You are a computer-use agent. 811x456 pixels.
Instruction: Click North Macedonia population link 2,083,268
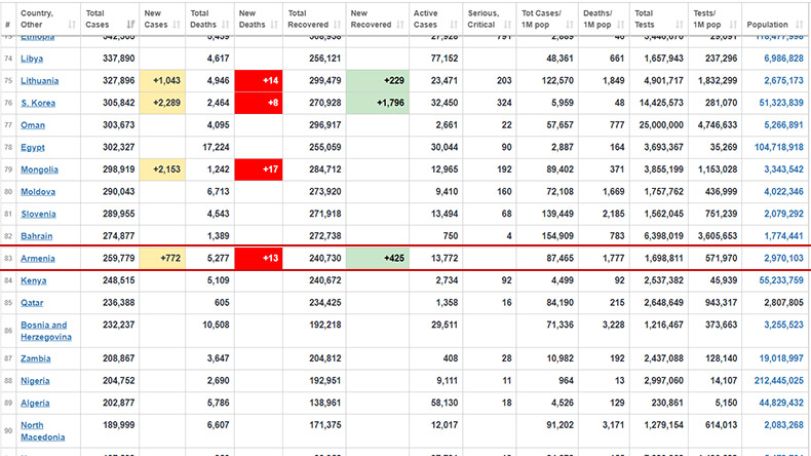(784, 425)
